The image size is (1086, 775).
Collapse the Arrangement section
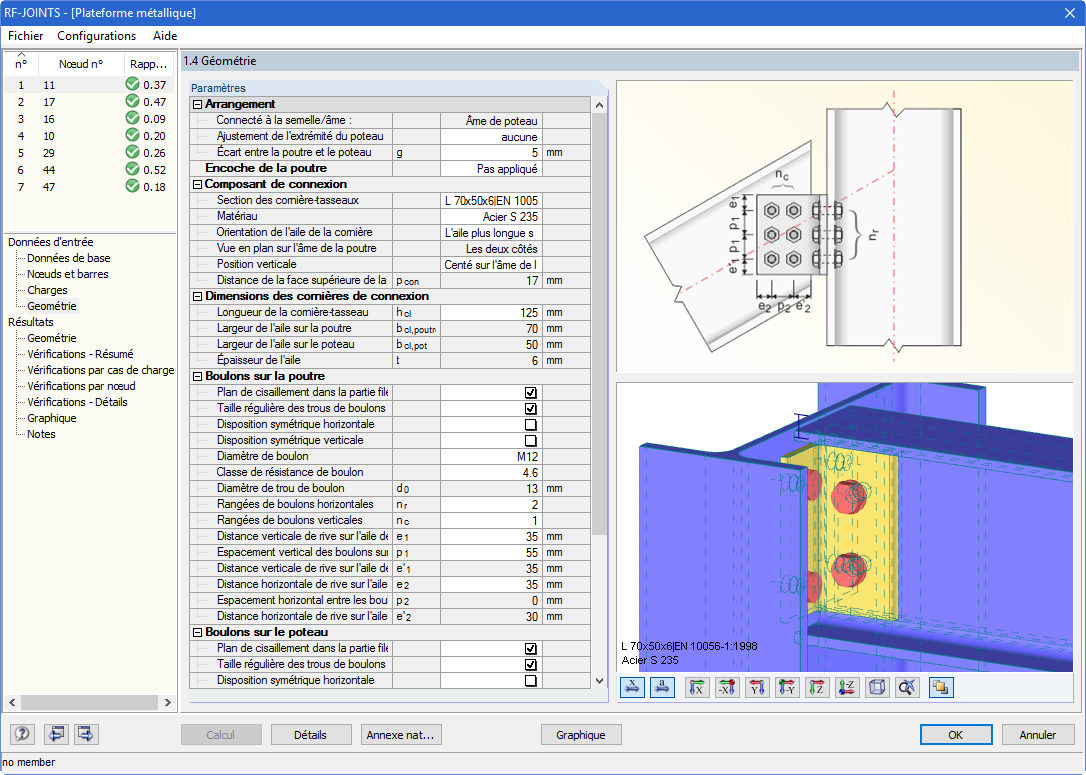197,105
